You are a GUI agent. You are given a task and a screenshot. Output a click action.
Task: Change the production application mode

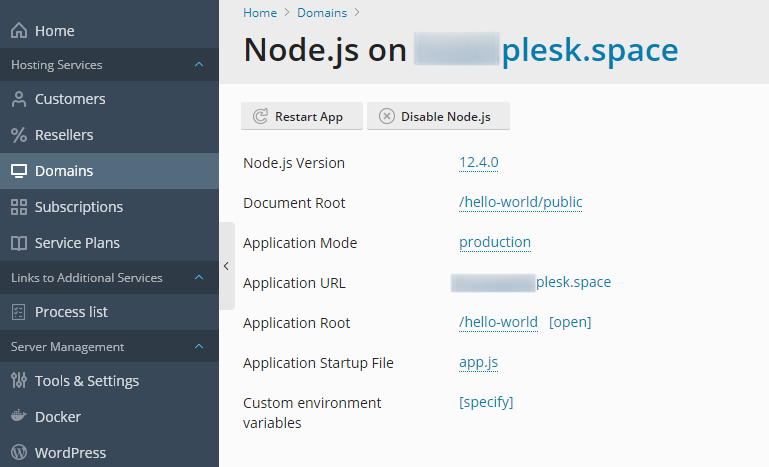pyautogui.click(x=495, y=242)
